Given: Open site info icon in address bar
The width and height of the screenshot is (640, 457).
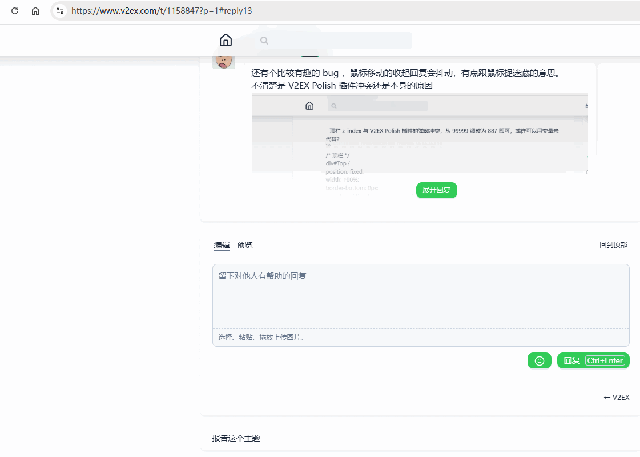Looking at the screenshot, I should [60, 11].
